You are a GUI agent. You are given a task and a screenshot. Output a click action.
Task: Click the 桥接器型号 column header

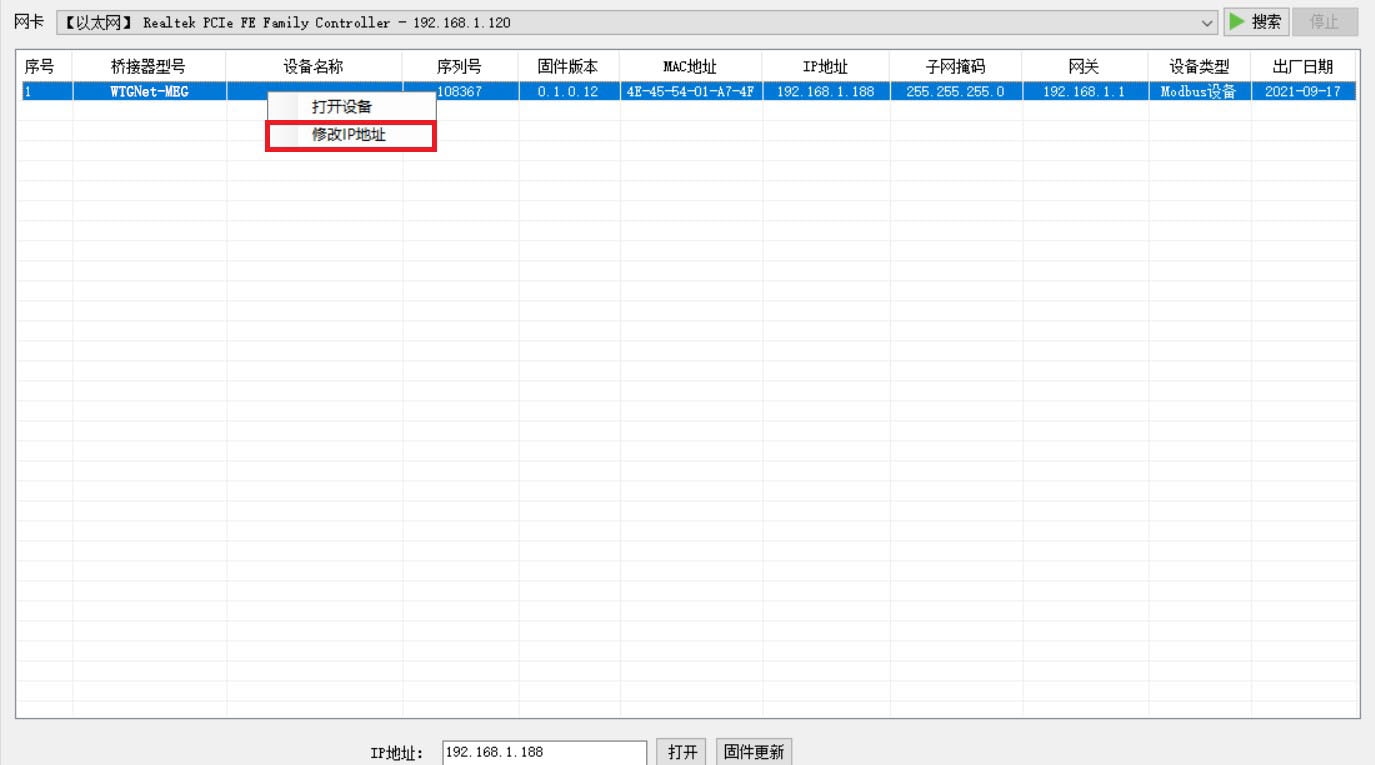[x=149, y=67]
